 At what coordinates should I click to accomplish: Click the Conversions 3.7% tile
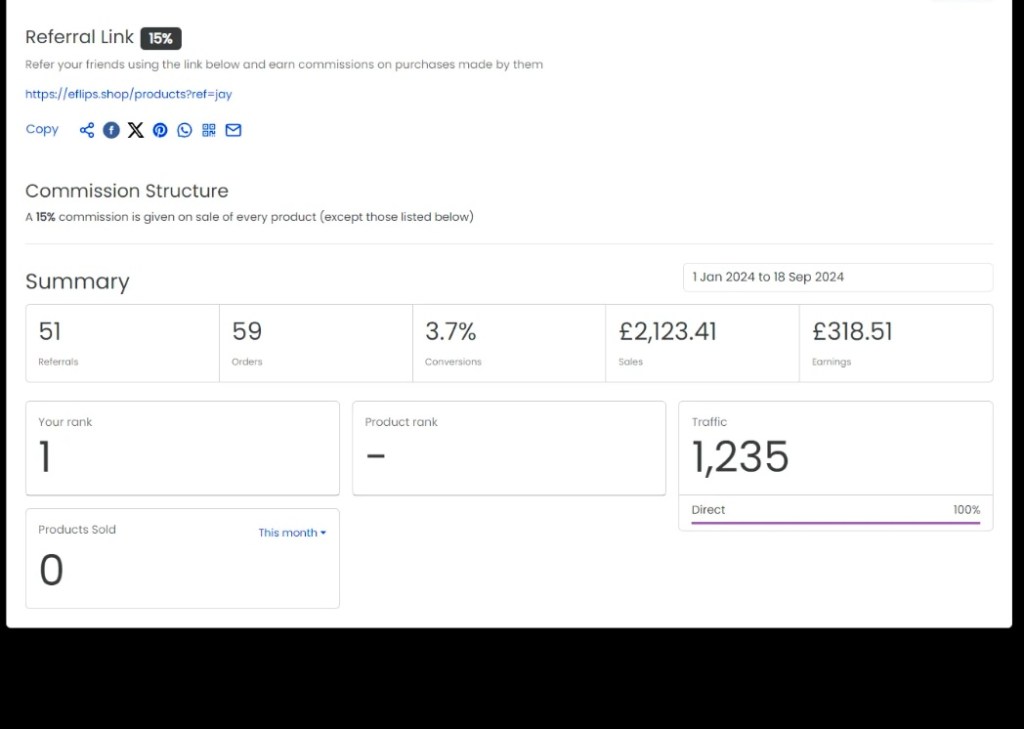[508, 343]
